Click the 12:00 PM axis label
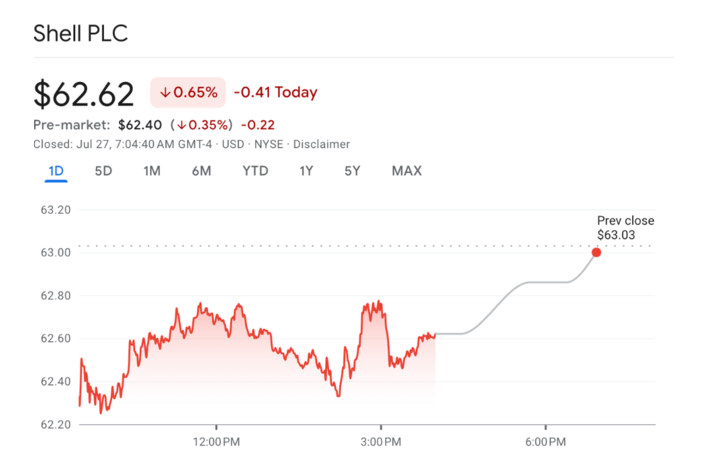Screen dimensions: 722x476 pyautogui.click(x=217, y=441)
